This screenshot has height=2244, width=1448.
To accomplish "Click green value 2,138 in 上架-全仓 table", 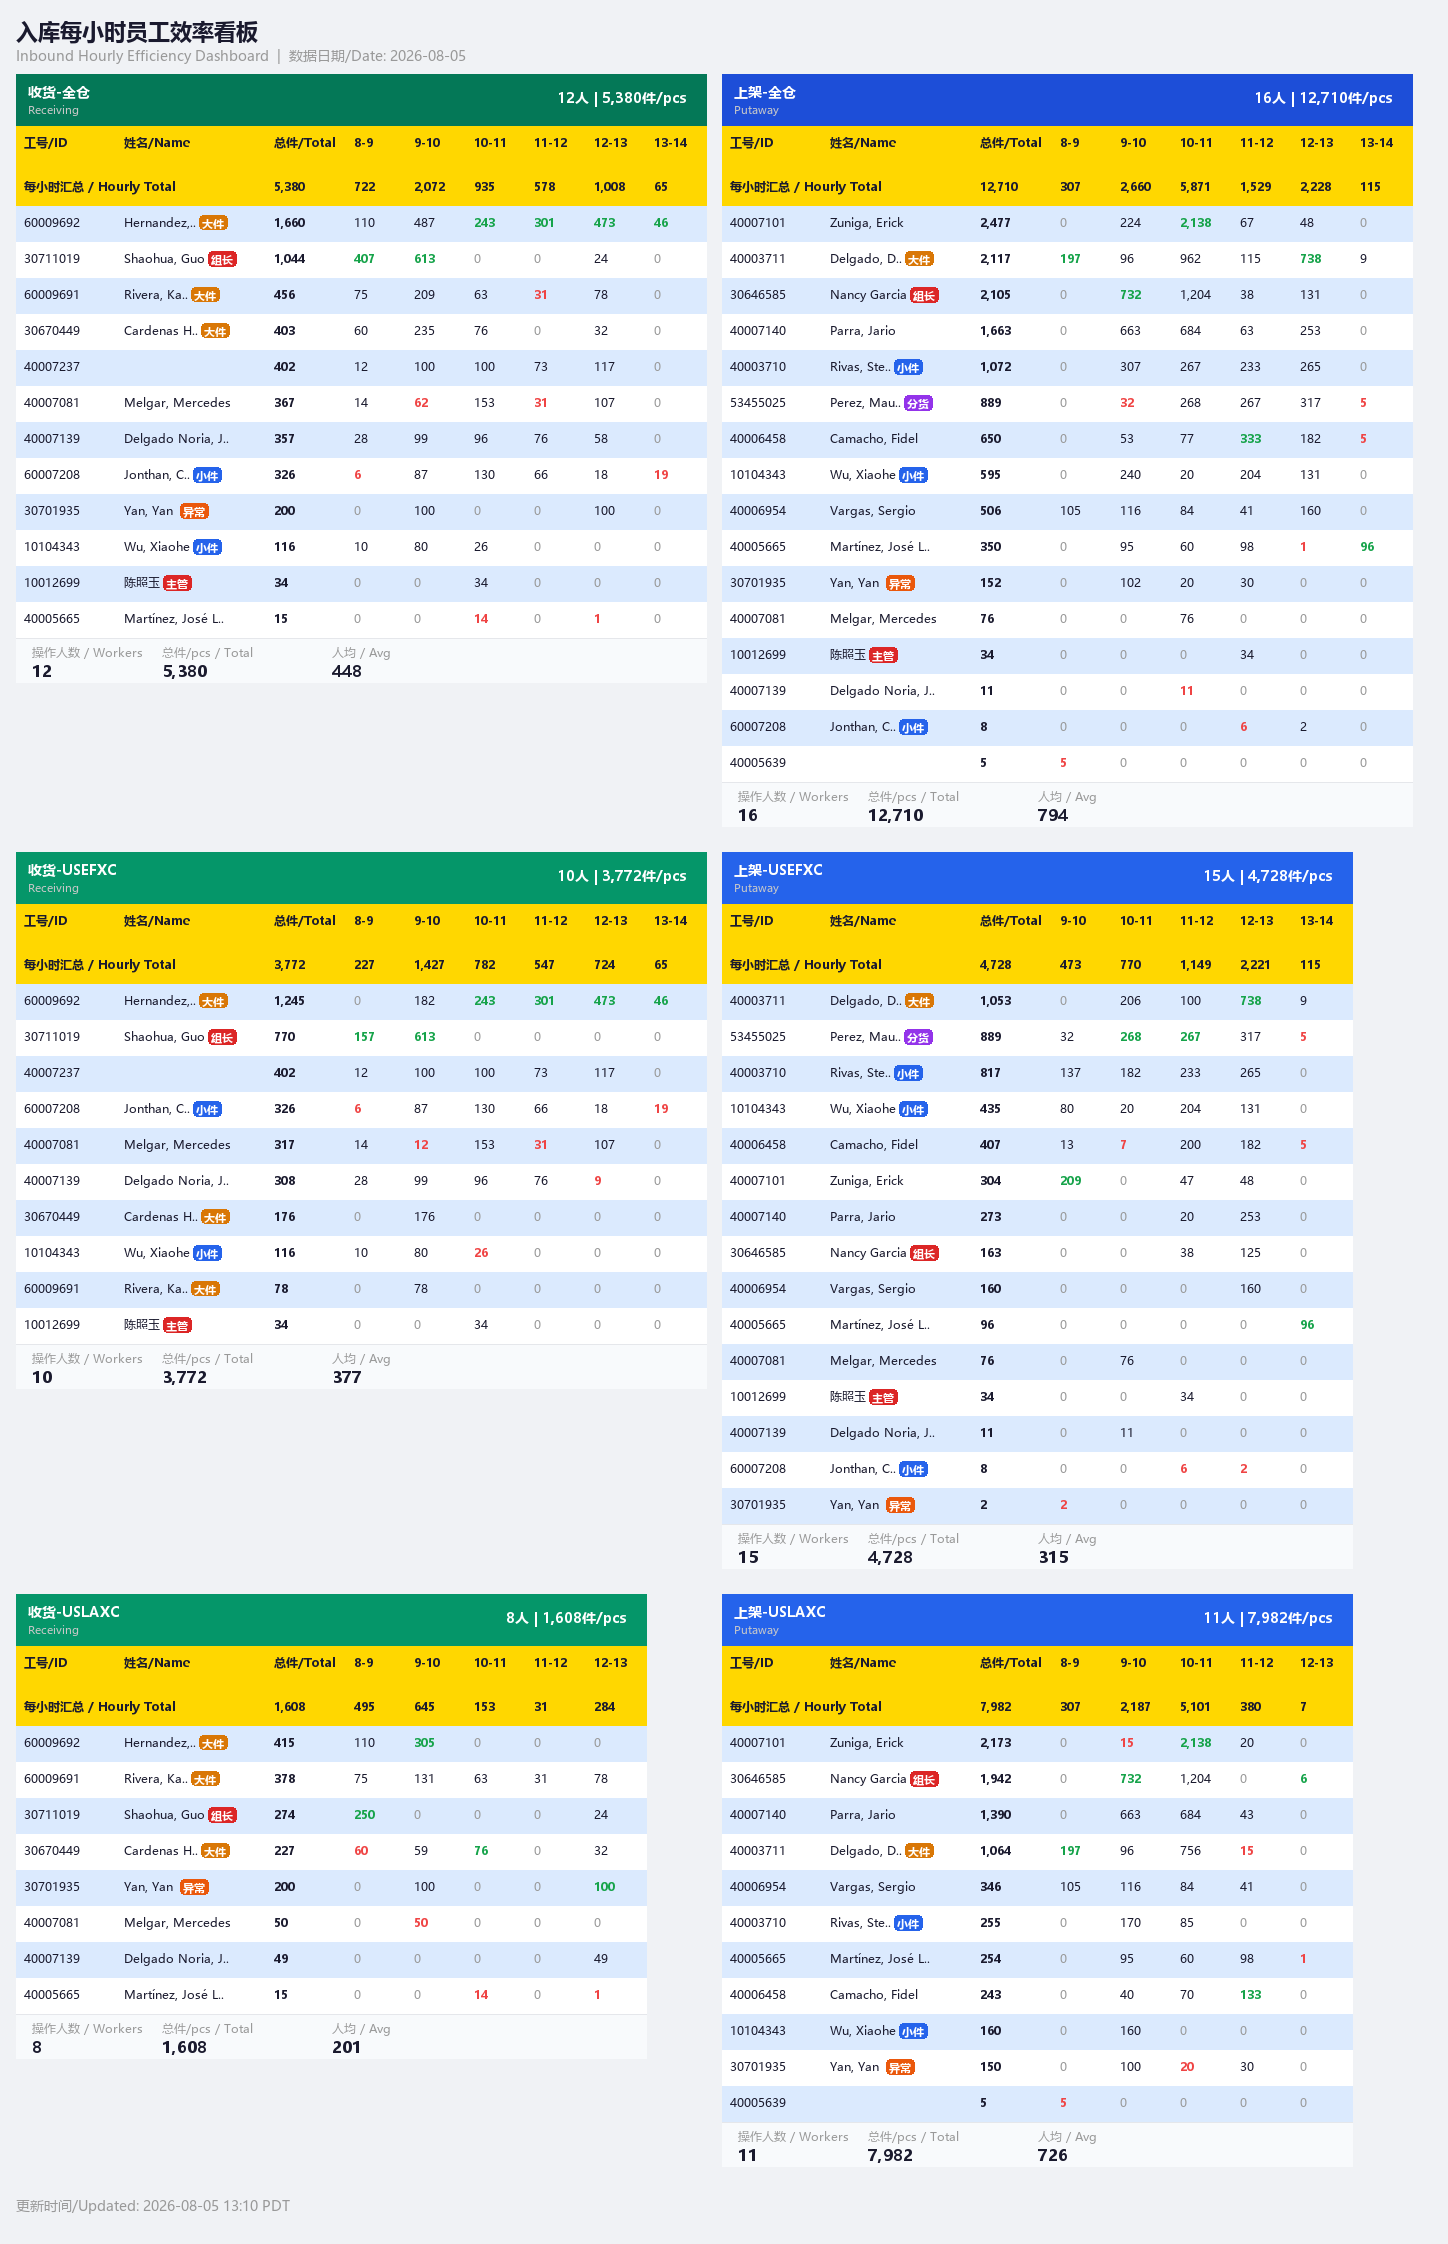I will pyautogui.click(x=1195, y=223).
